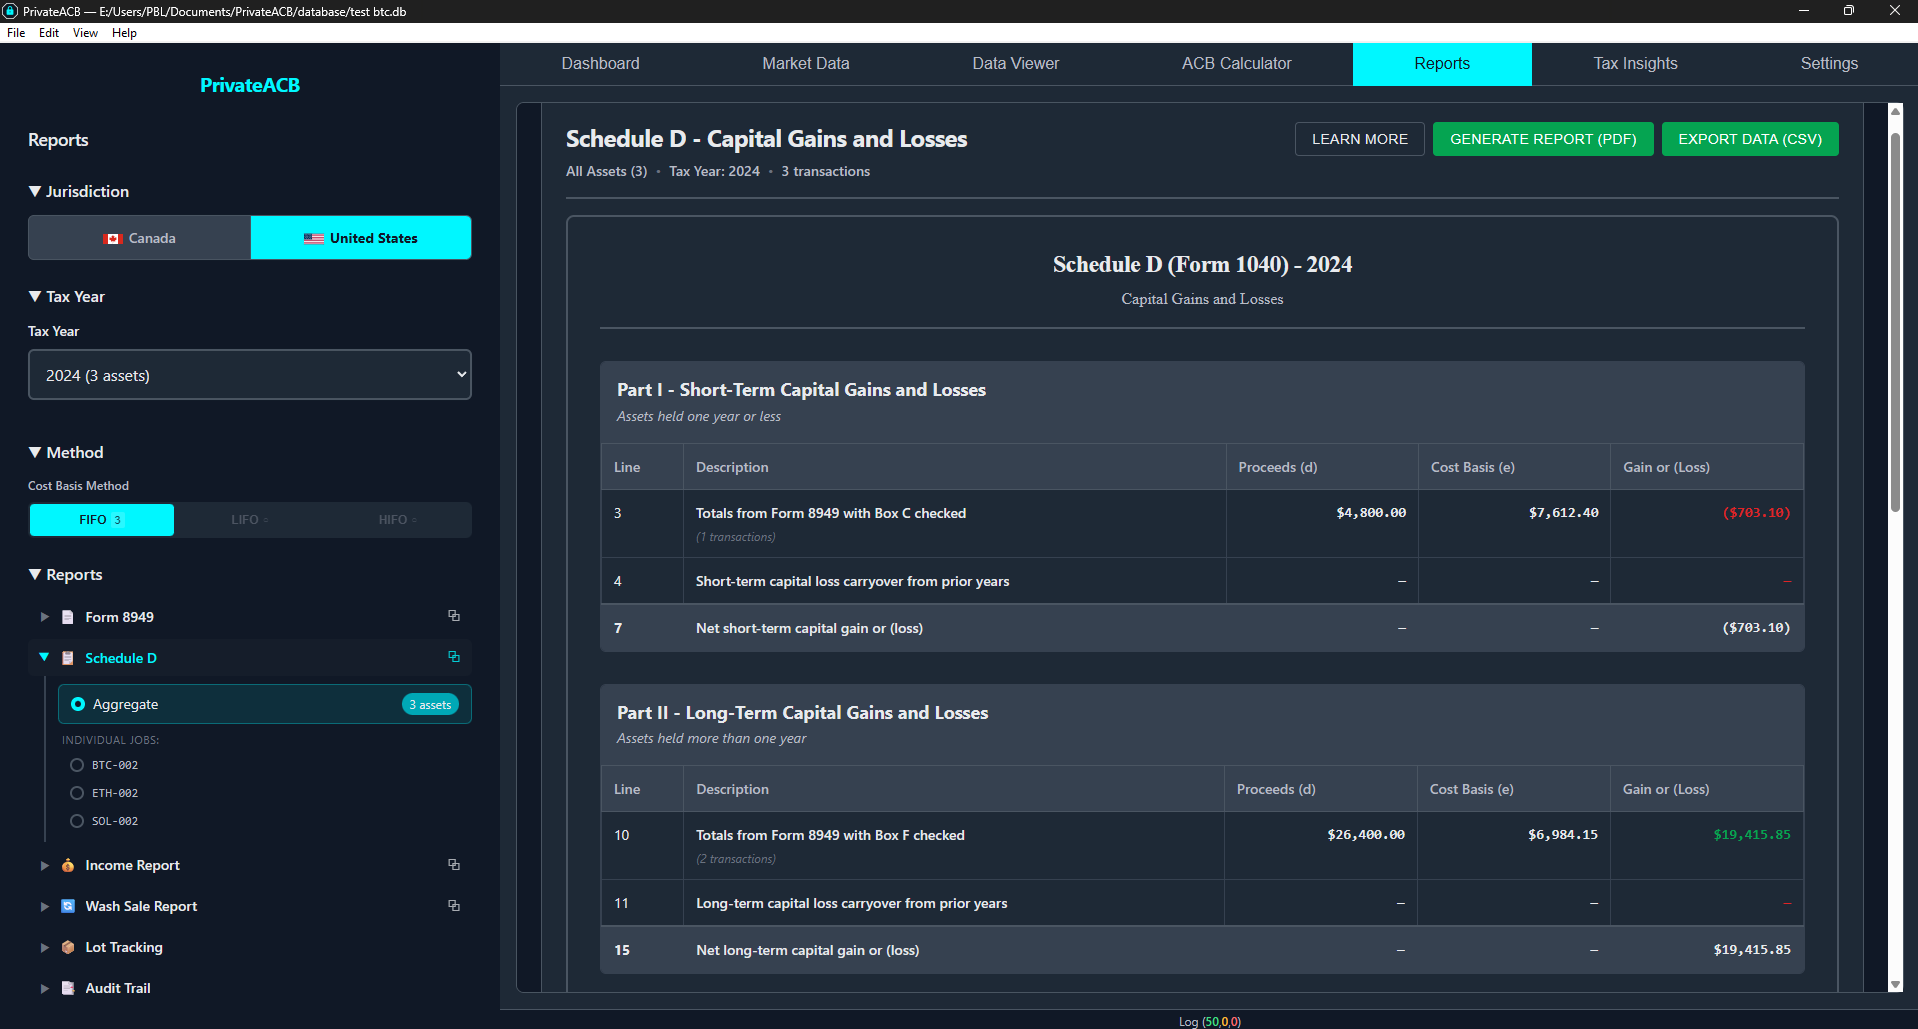Click the copy icon beside Wash Sale Report
This screenshot has height=1029, width=1918.
(x=454, y=906)
